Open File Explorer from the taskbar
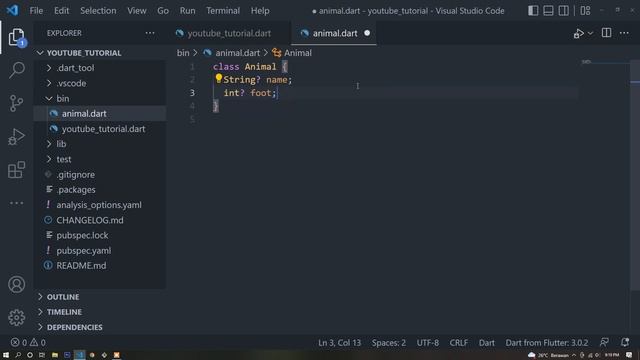Viewport: 640px width, 360px height. pos(55,355)
